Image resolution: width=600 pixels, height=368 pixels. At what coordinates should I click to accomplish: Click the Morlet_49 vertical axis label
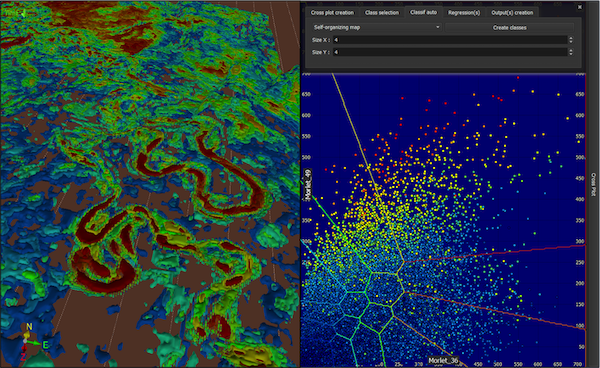[308, 184]
